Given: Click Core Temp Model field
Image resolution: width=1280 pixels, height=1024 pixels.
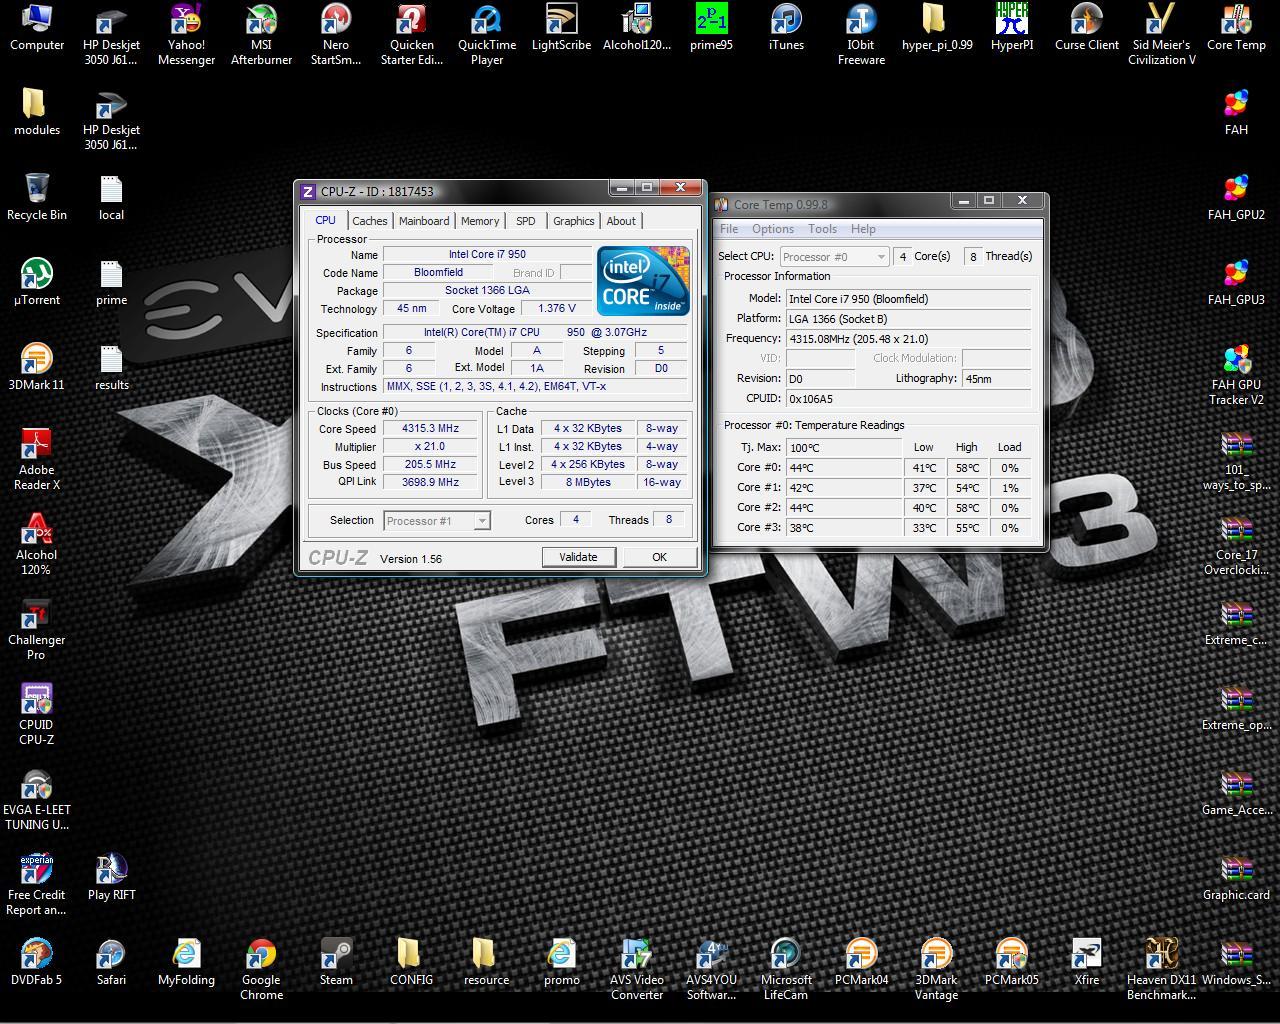Looking at the screenshot, I should tap(908, 299).
